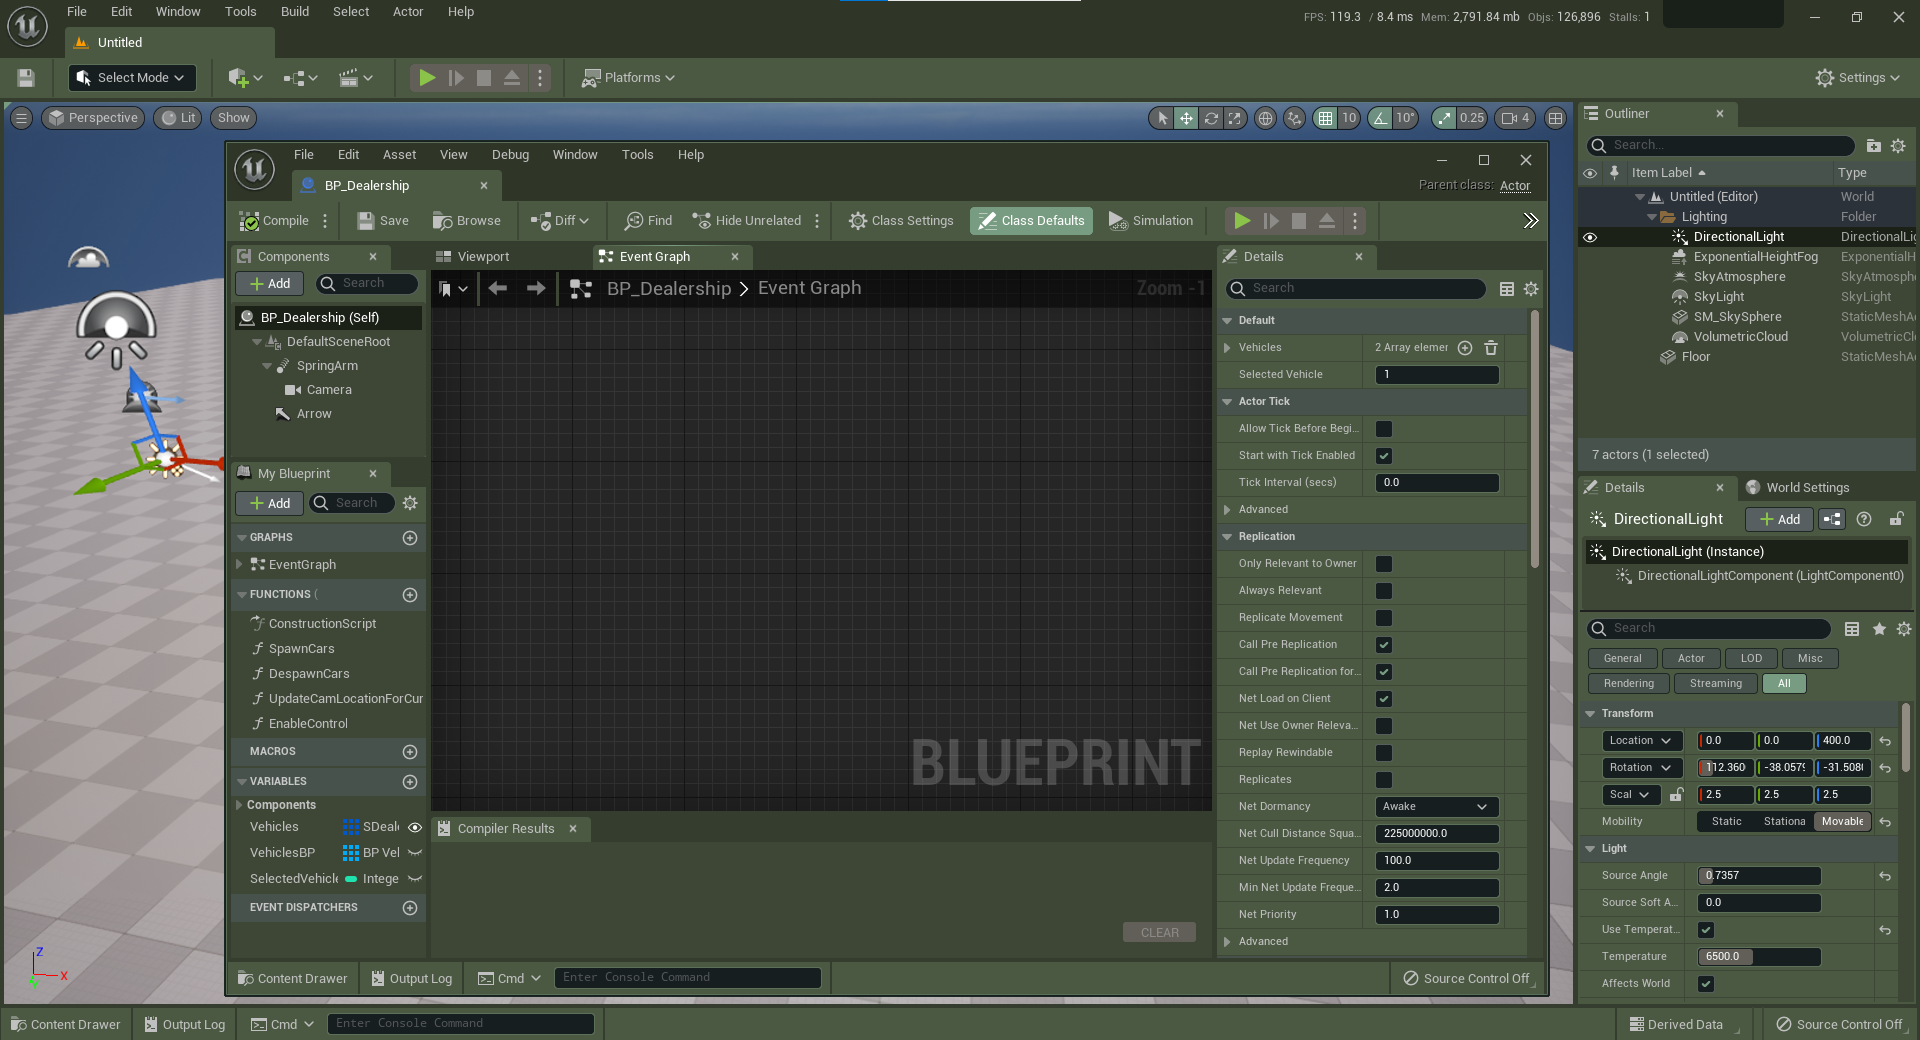Click the Compile button in Blueprint editor
Image resolution: width=1920 pixels, height=1040 pixels.
tap(274, 221)
